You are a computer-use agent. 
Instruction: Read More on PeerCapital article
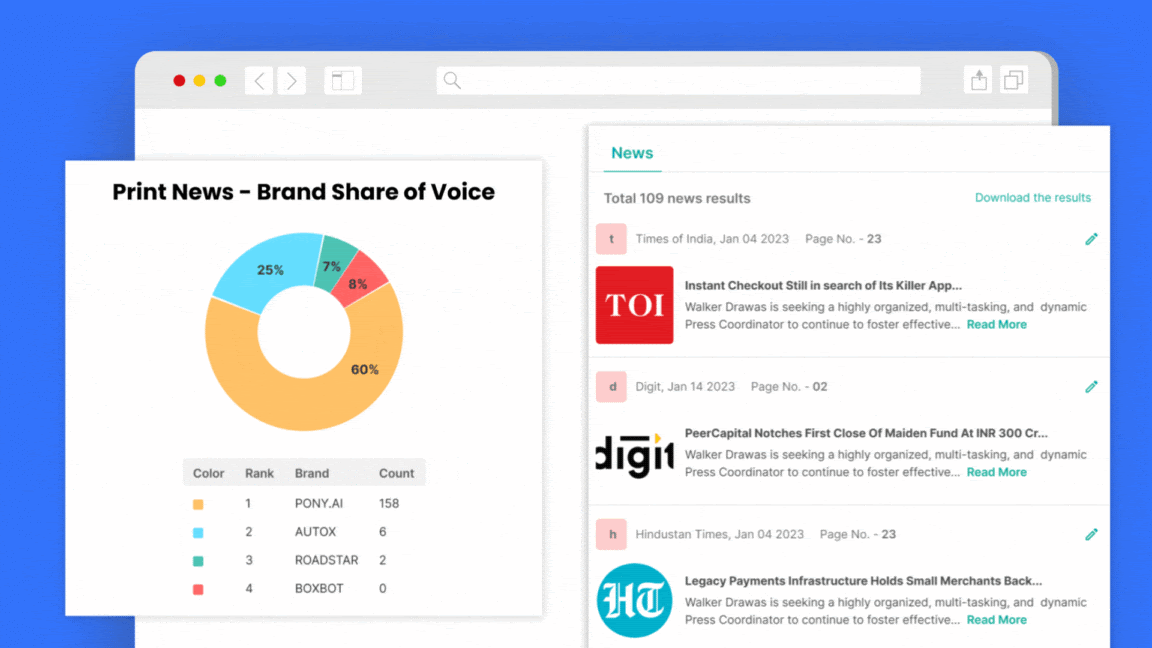pos(996,472)
